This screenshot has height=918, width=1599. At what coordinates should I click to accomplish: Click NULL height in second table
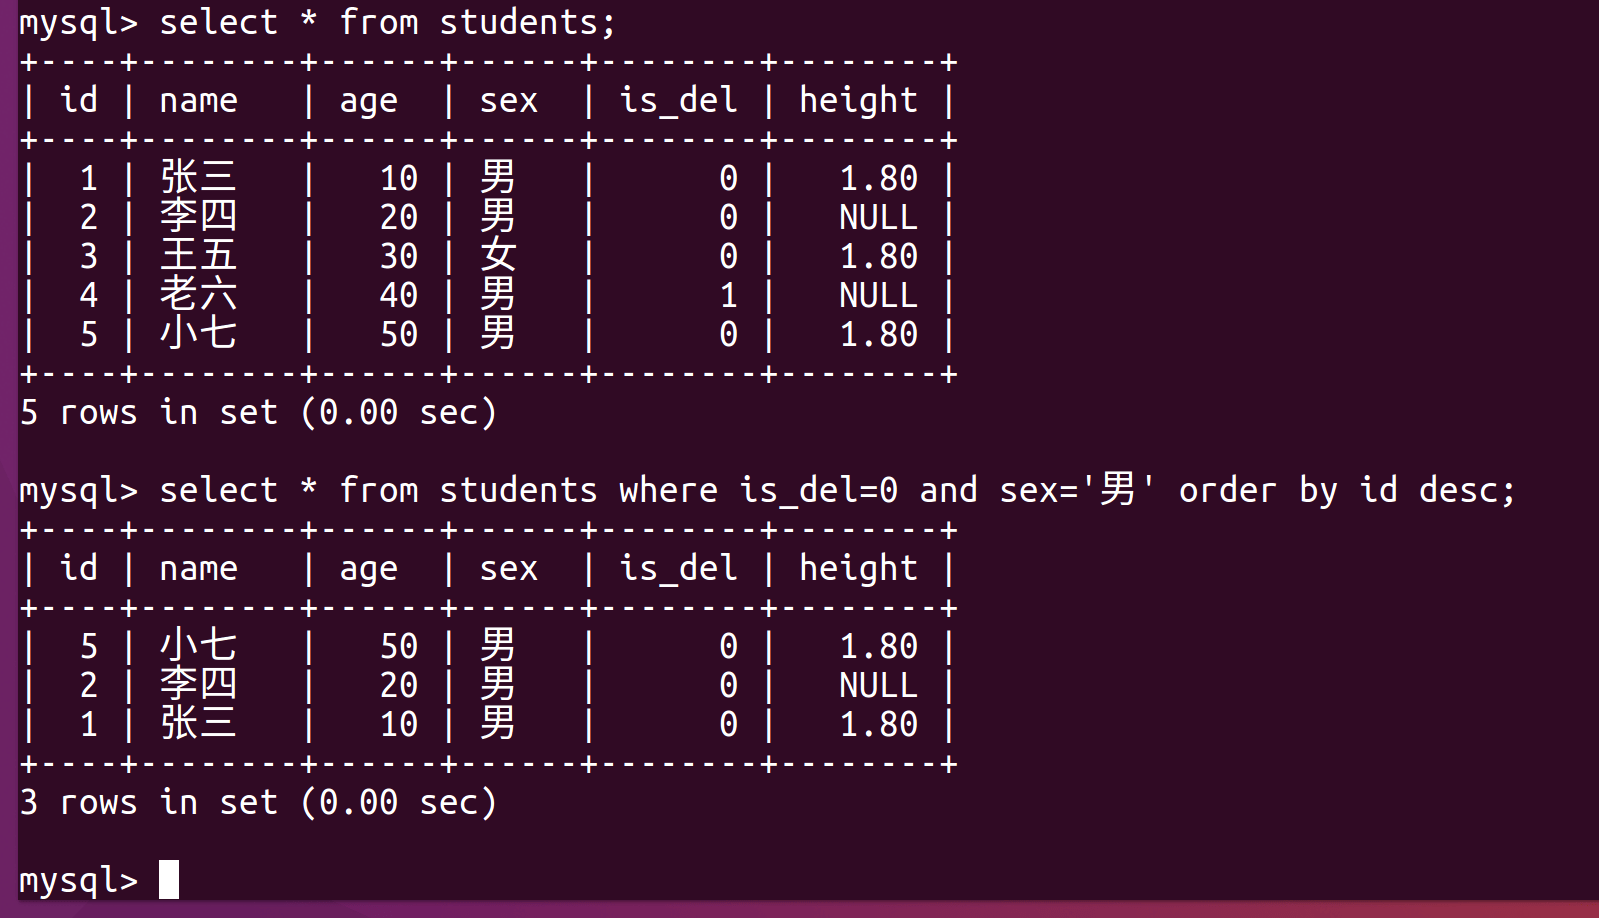(879, 685)
